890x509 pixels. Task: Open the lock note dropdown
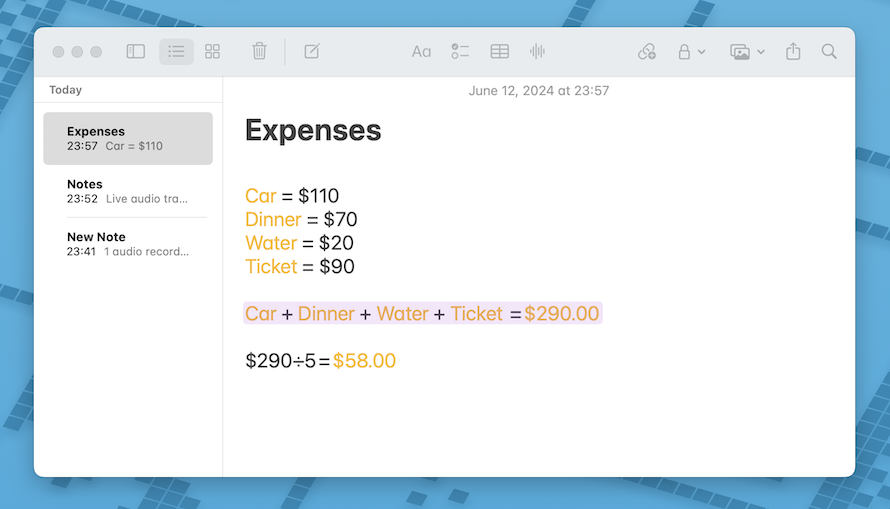click(x=691, y=52)
